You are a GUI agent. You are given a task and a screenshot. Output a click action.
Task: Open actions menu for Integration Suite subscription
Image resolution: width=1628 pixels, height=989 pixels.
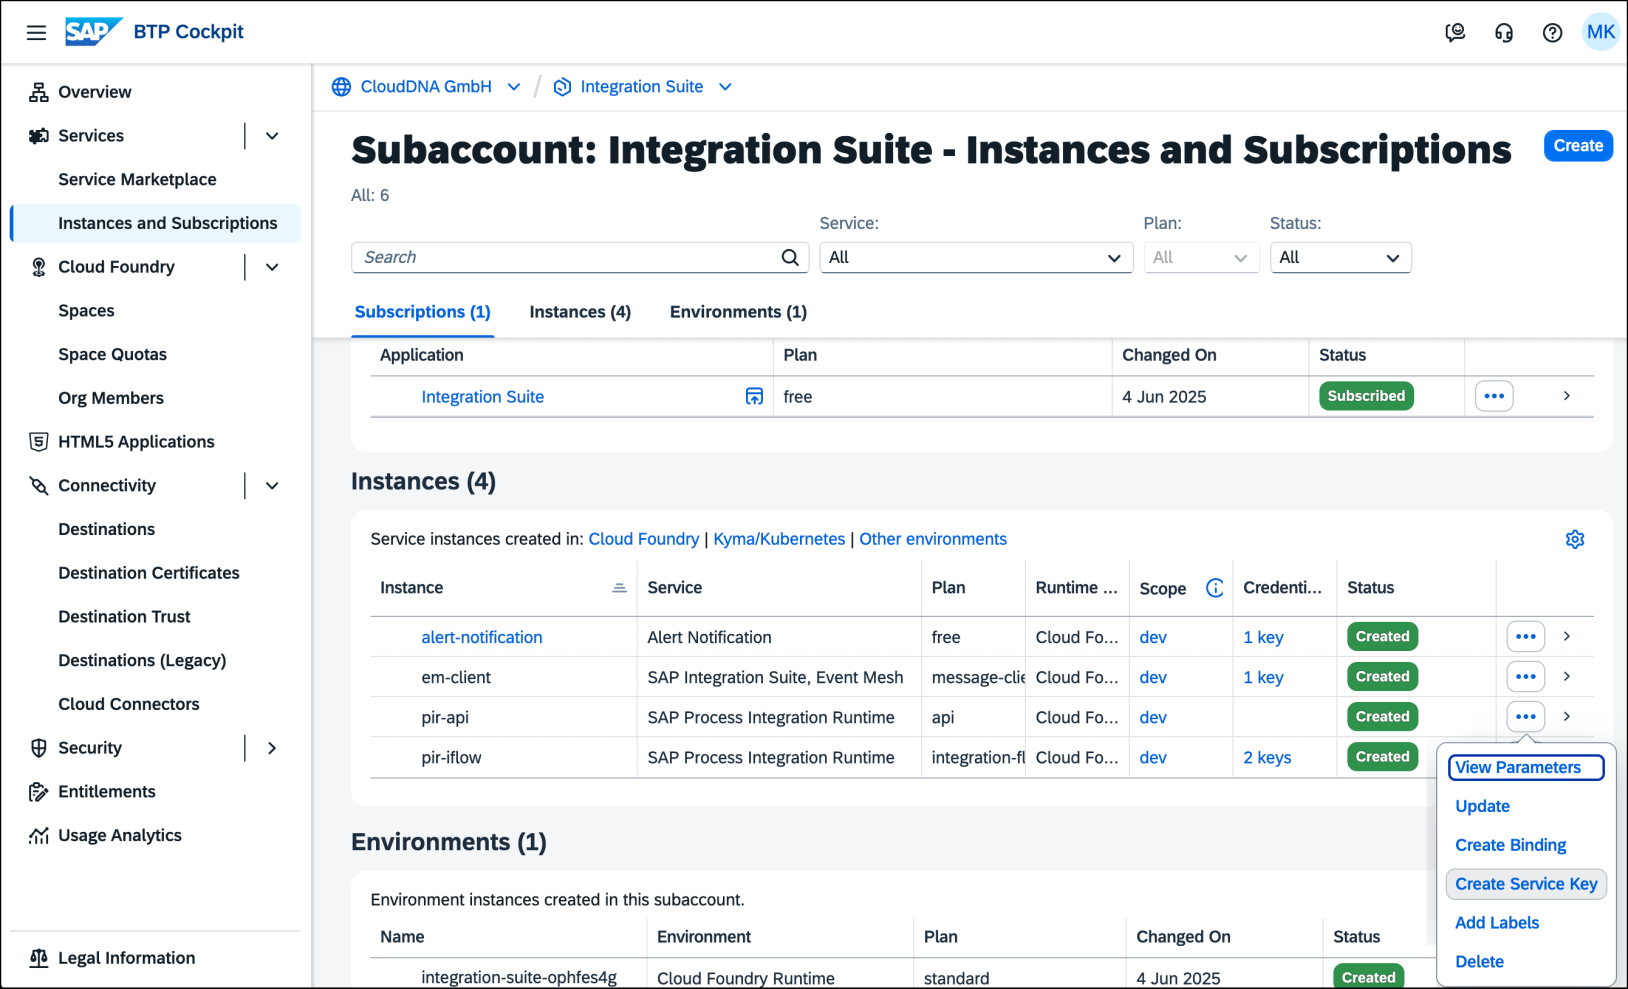point(1494,396)
